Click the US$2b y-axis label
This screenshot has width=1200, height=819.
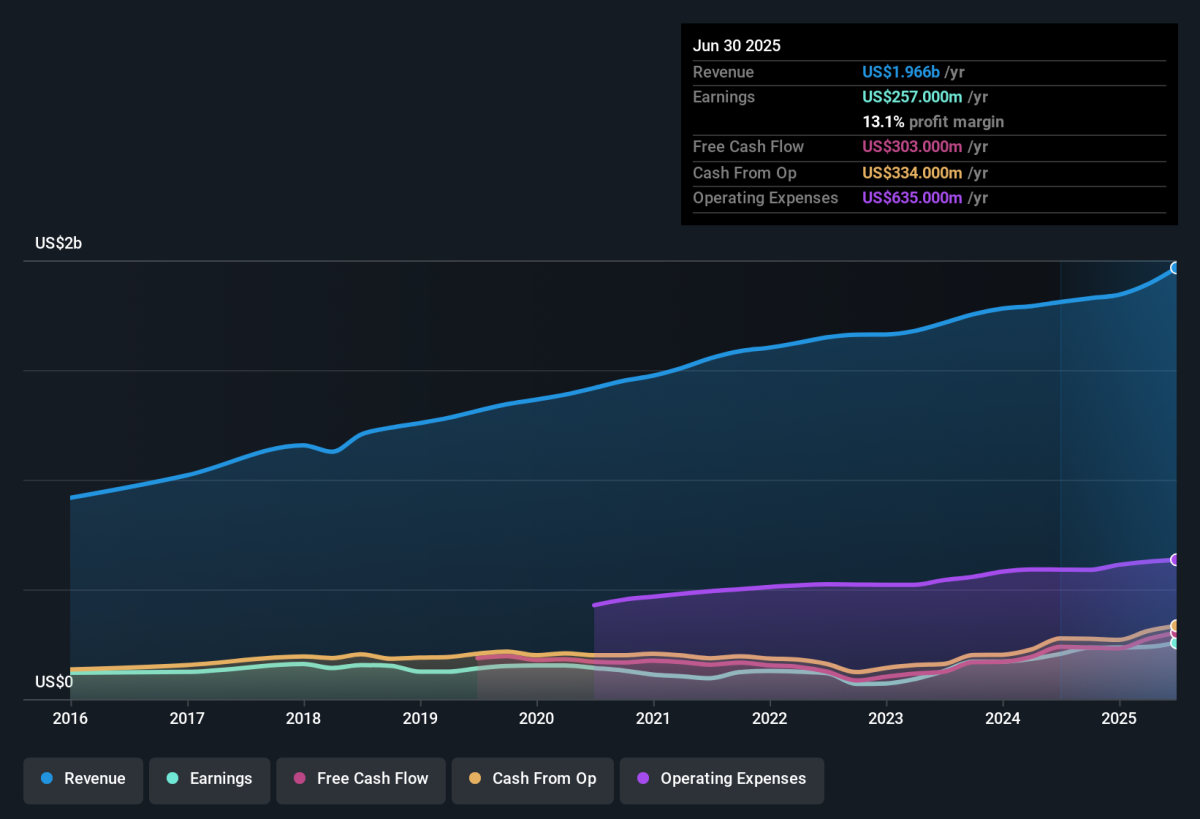tap(58, 243)
